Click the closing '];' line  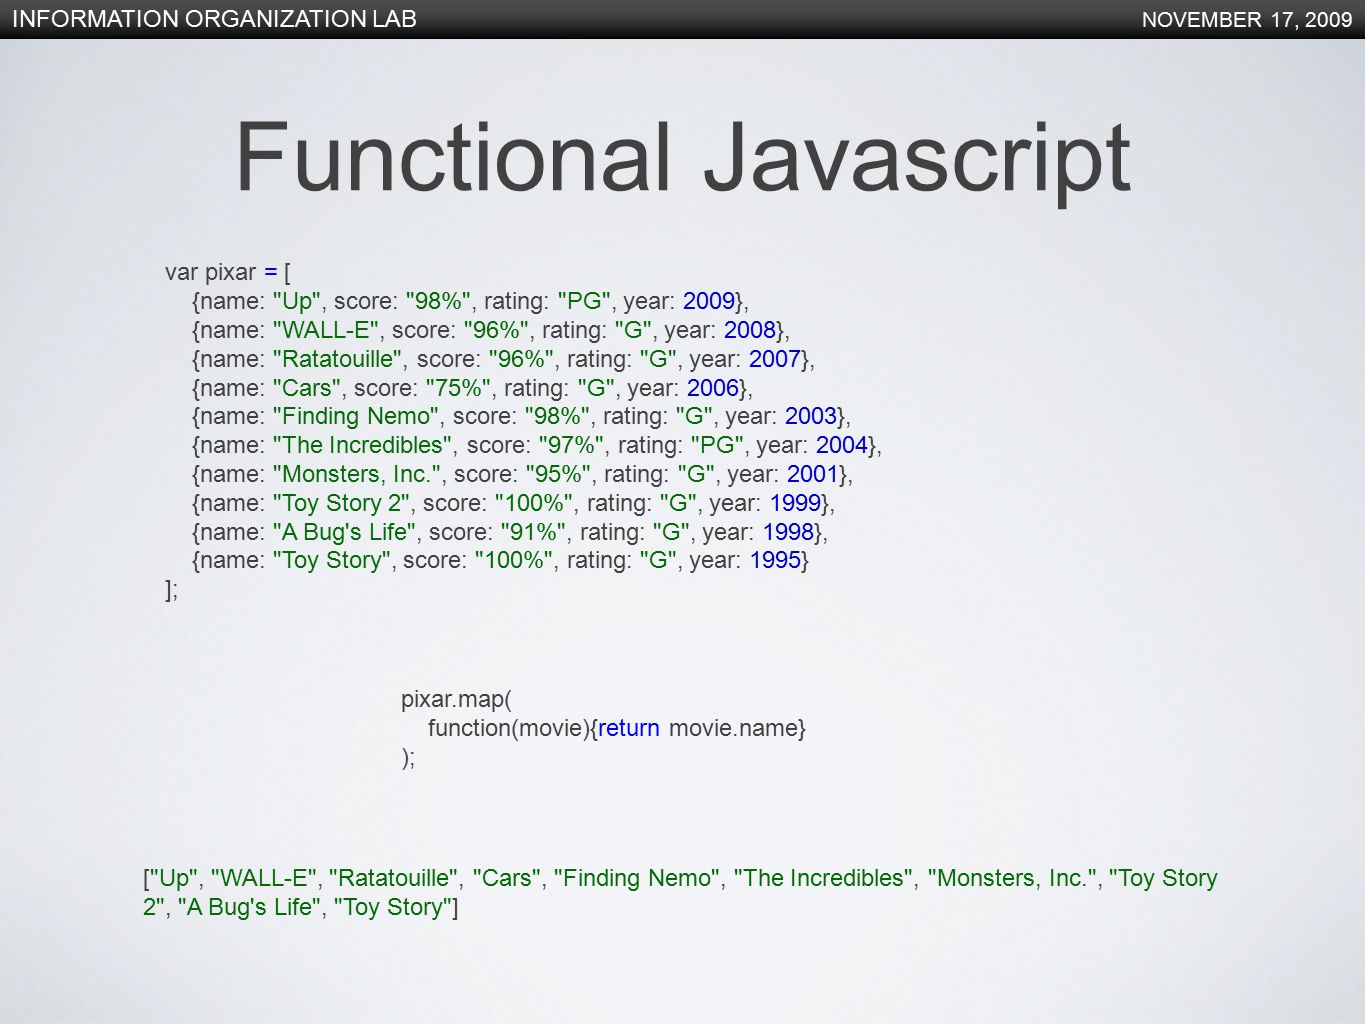pyautogui.click(x=172, y=590)
